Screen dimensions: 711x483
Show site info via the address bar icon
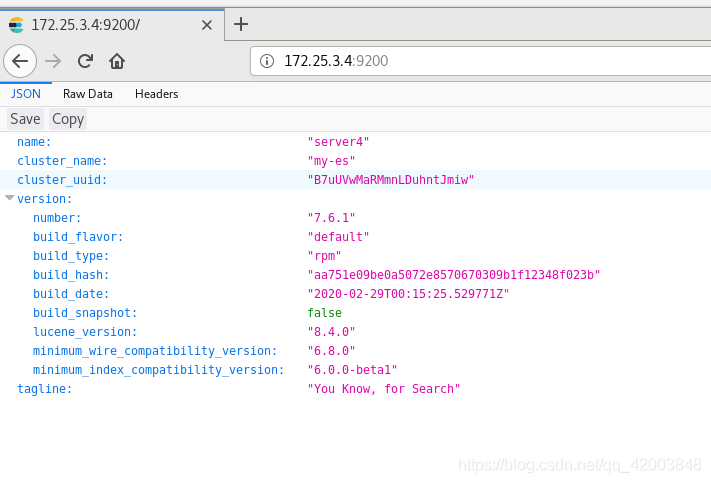click(x=267, y=61)
